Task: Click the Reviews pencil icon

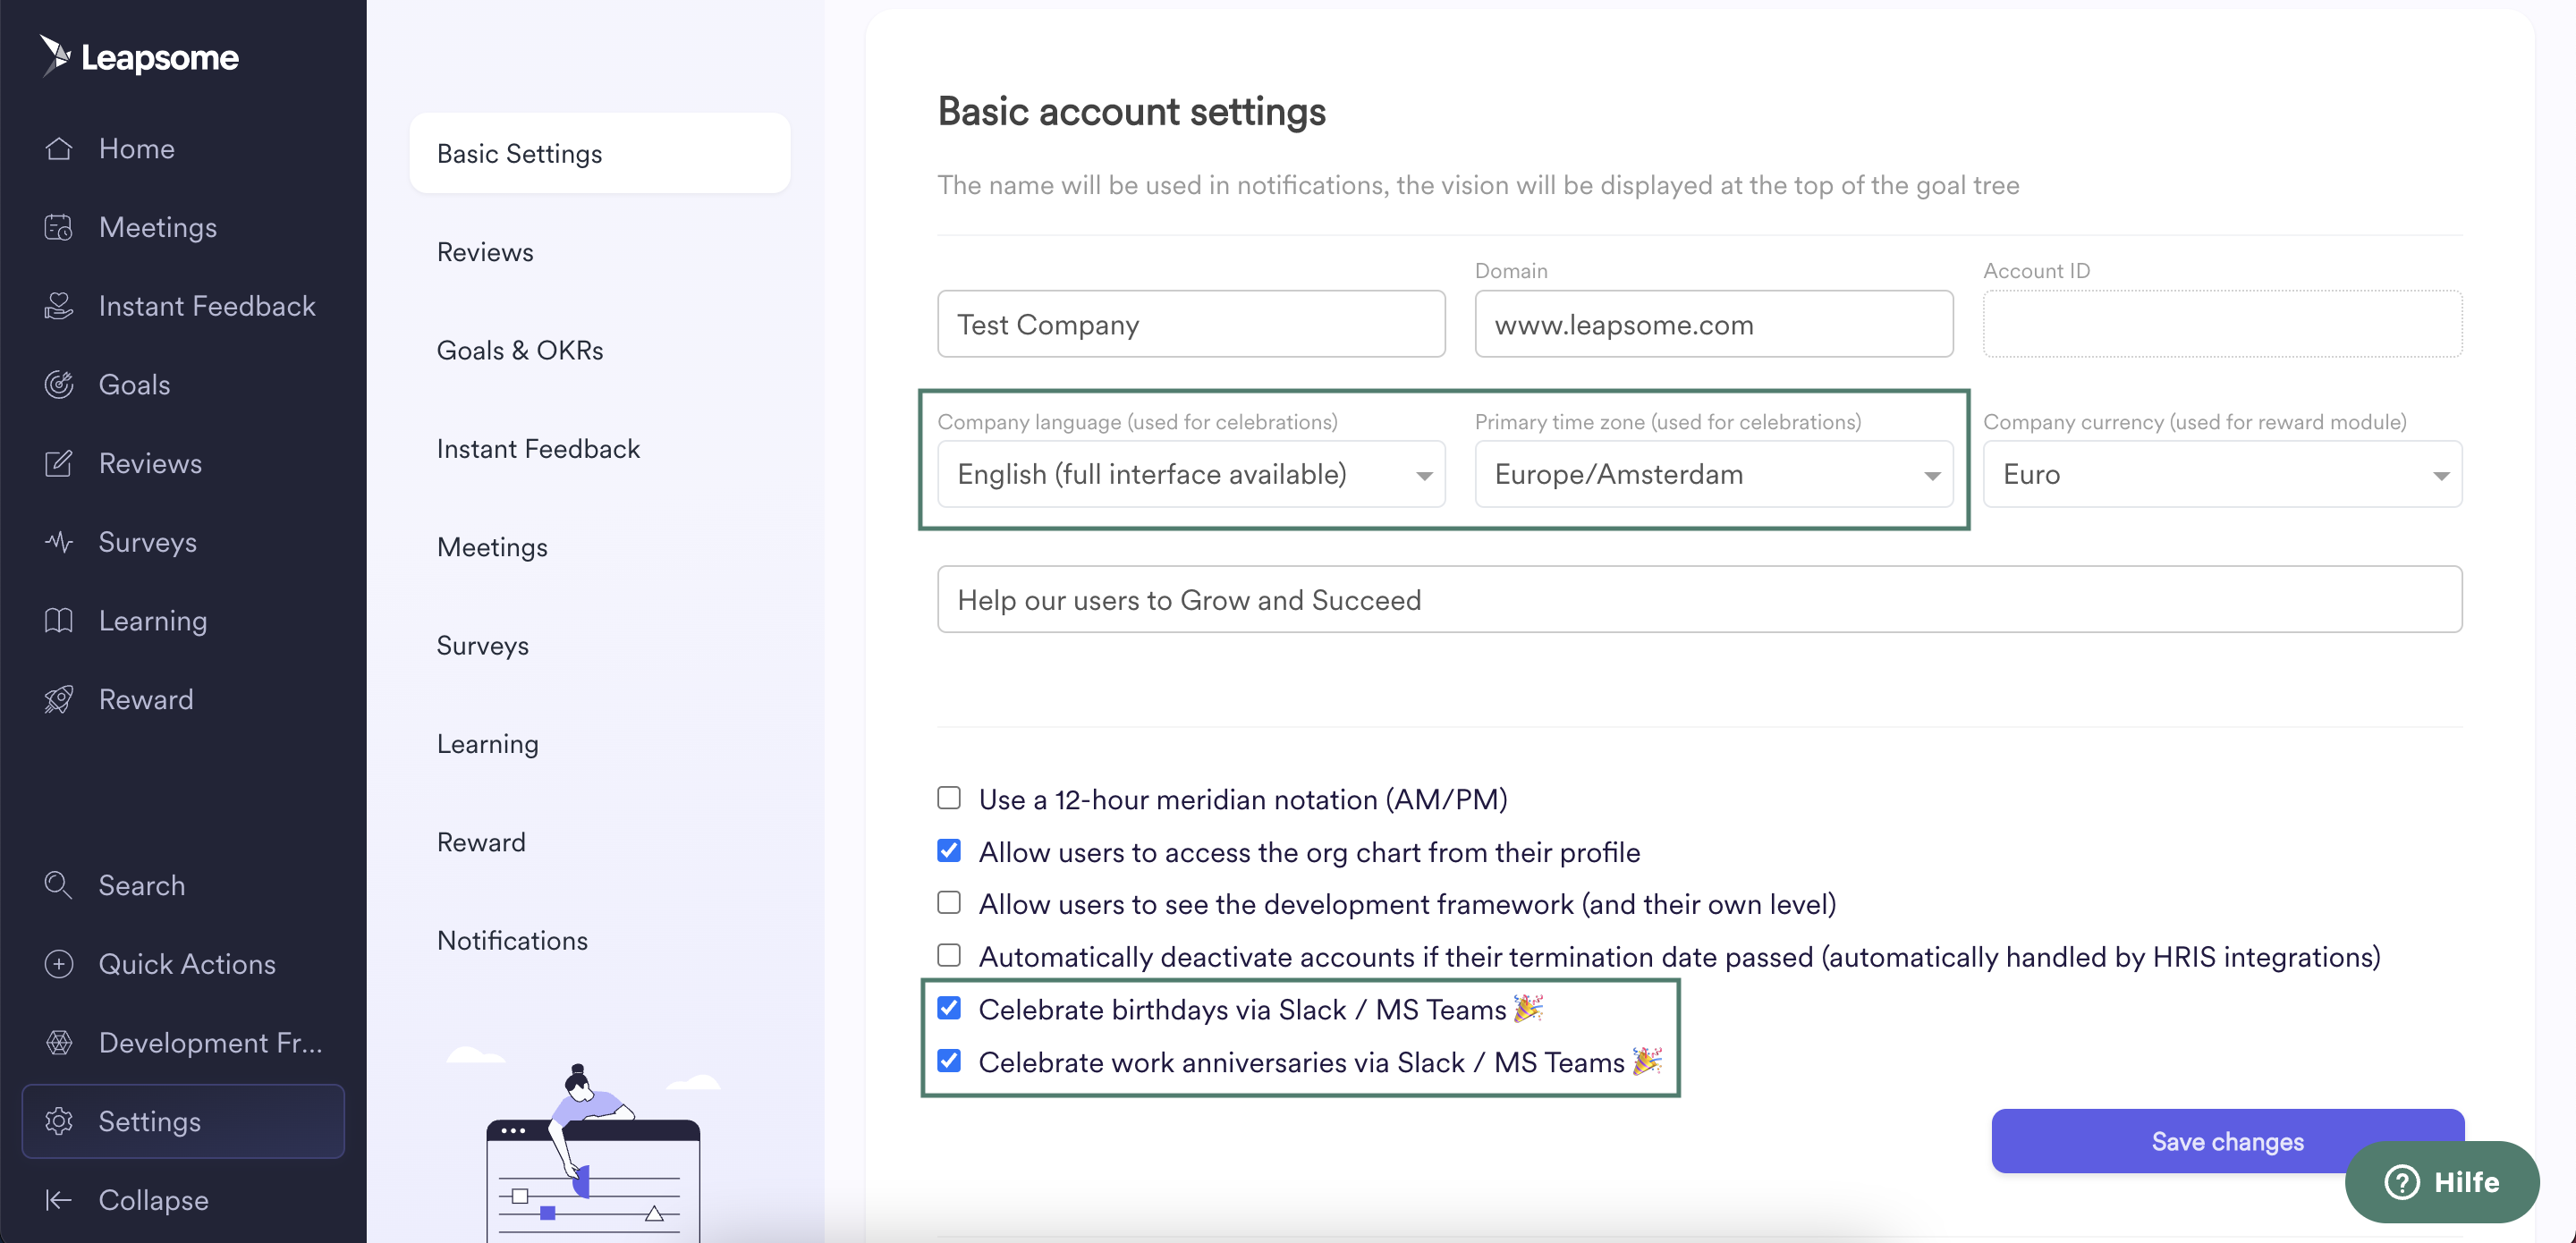Action: (x=59, y=463)
